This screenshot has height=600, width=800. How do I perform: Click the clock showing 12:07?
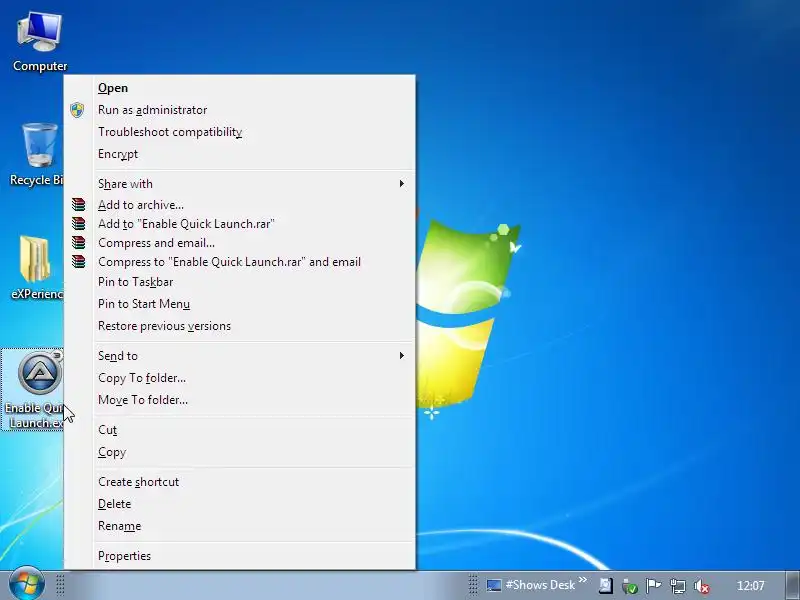coord(751,585)
